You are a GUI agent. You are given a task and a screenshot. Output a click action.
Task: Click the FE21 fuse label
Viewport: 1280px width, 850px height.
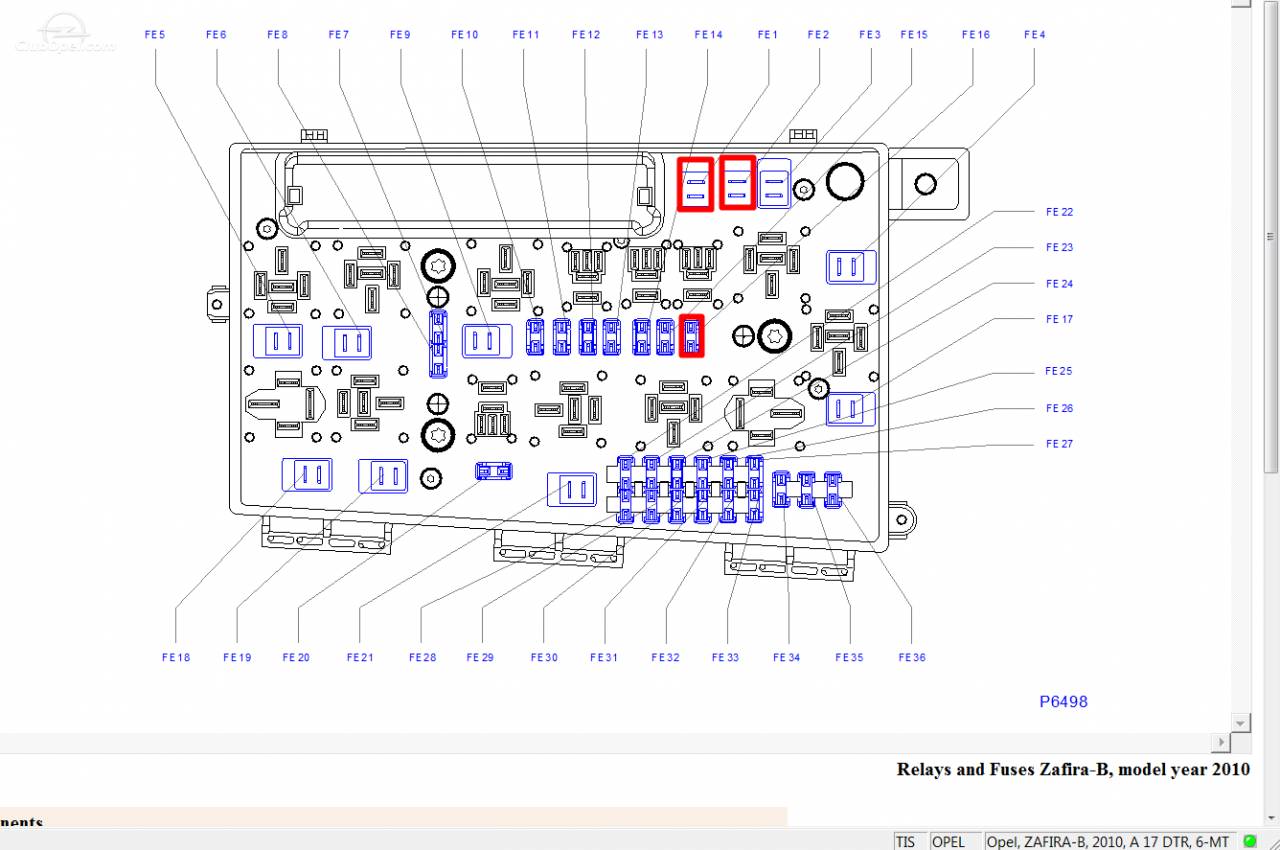point(360,658)
